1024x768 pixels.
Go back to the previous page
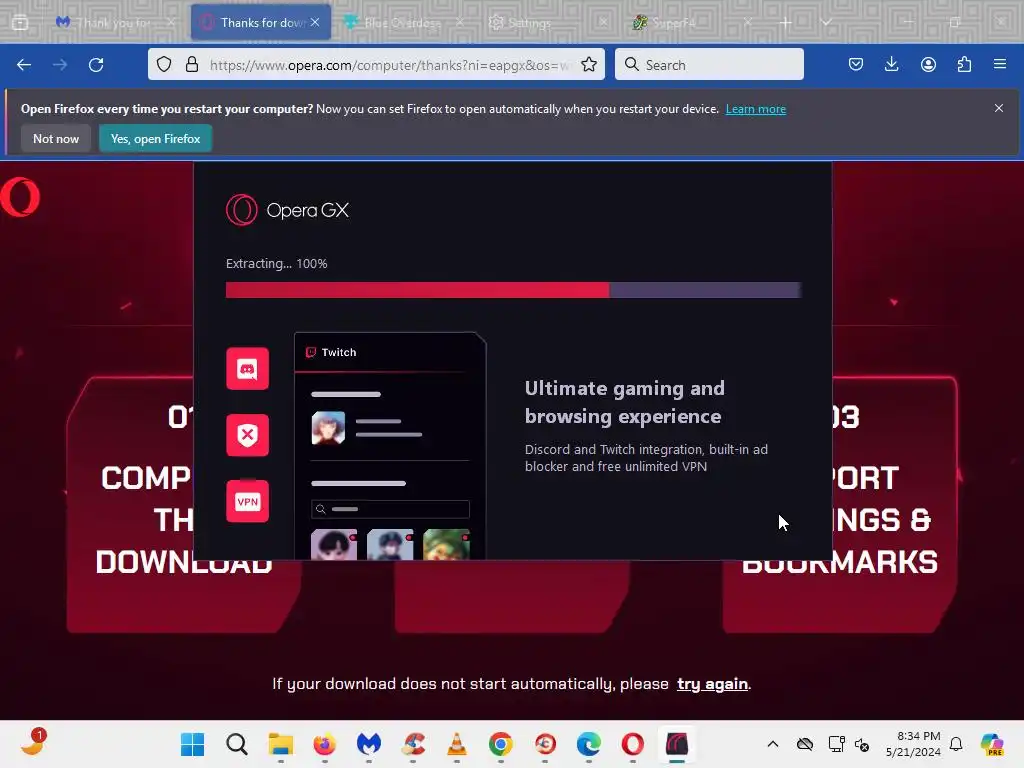pos(24,65)
